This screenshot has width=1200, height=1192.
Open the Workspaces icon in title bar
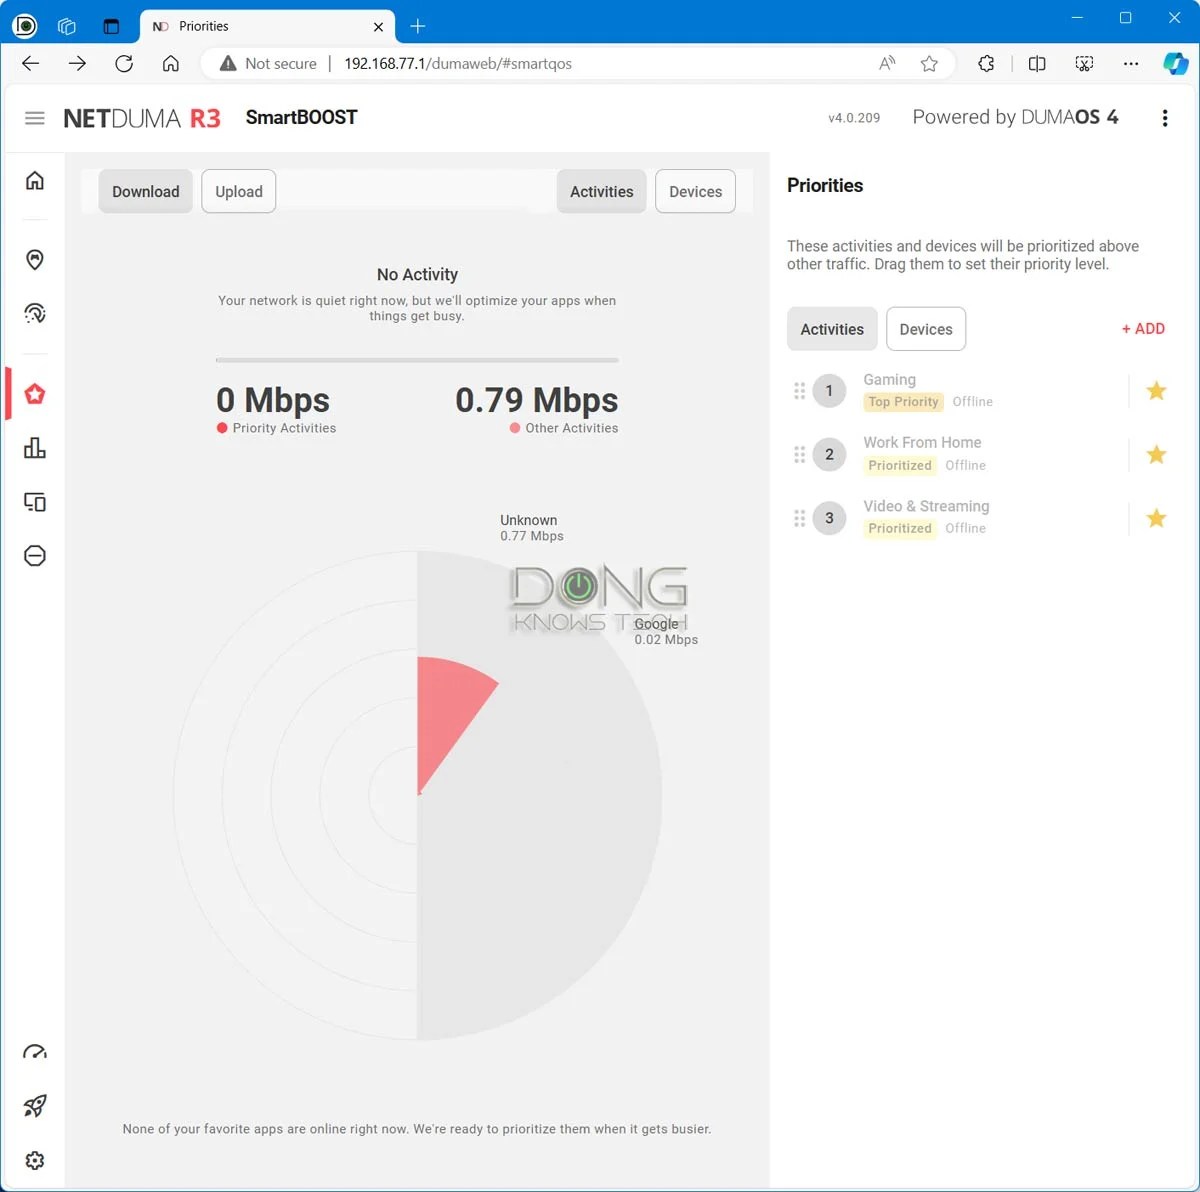(67, 26)
